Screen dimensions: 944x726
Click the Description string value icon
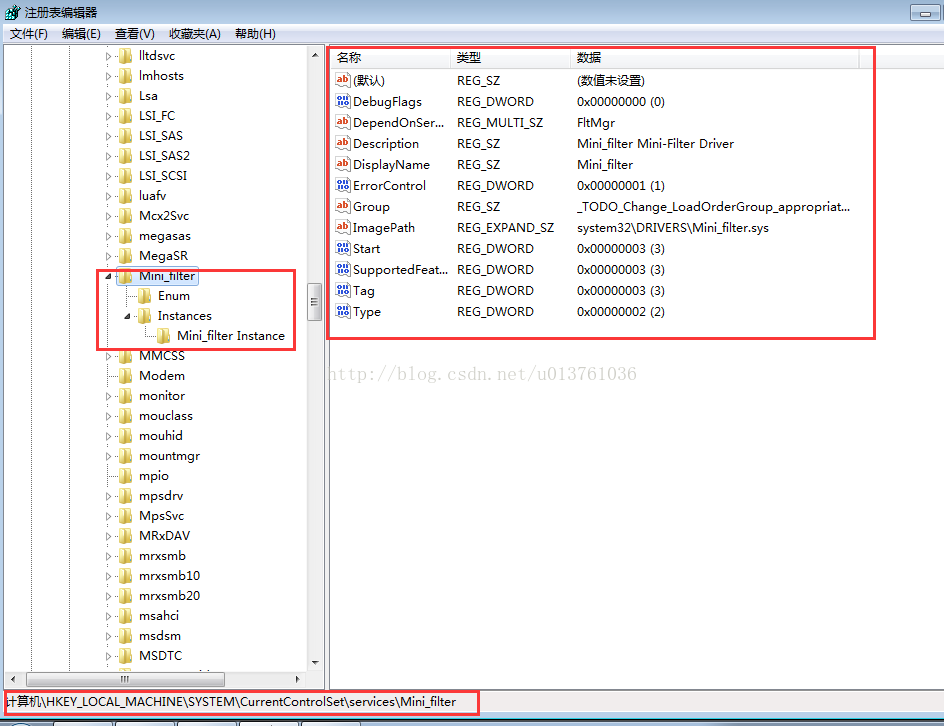point(343,143)
